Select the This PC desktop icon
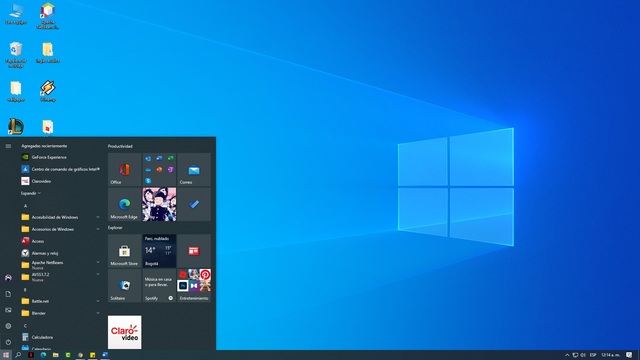This screenshot has height=360, width=640. pos(16,15)
